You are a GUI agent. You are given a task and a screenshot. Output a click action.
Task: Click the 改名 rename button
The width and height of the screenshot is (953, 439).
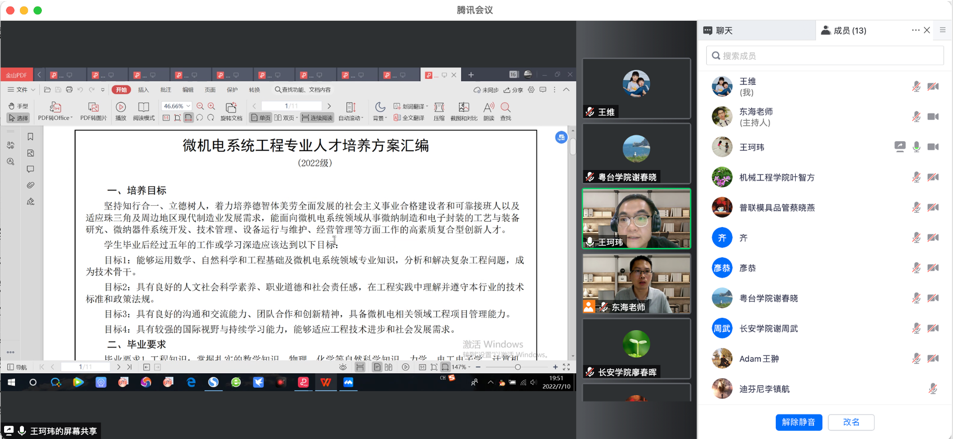[x=851, y=422]
